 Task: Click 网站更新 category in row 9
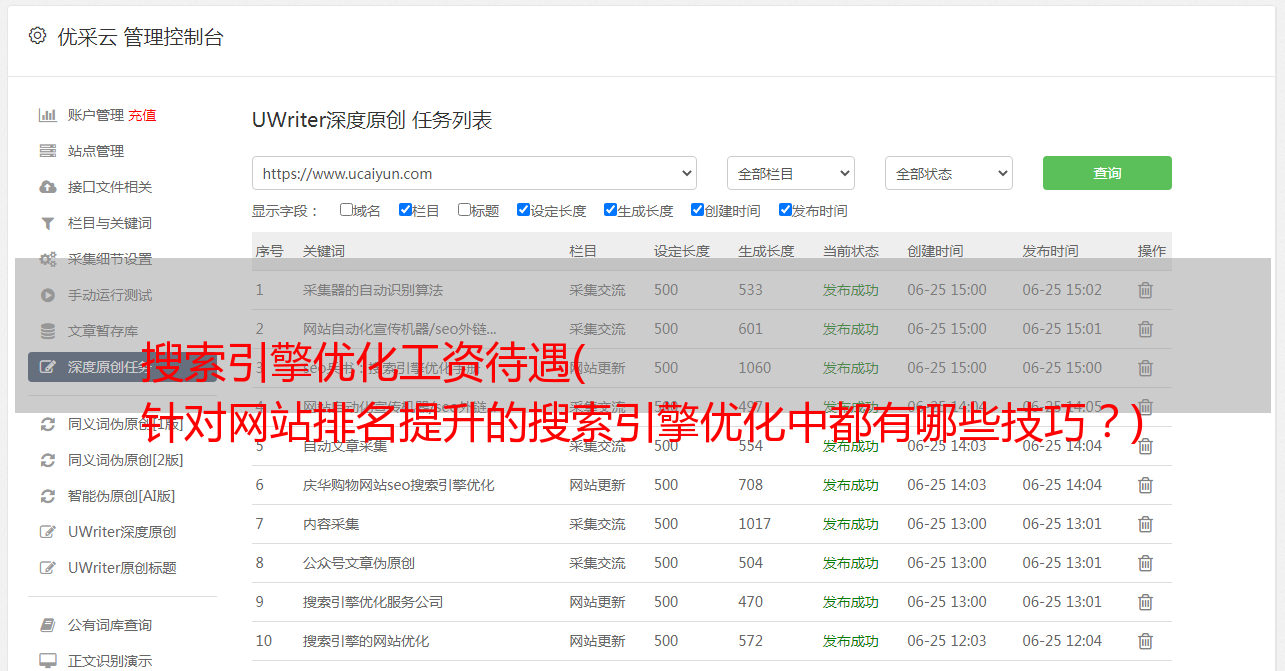click(x=597, y=602)
